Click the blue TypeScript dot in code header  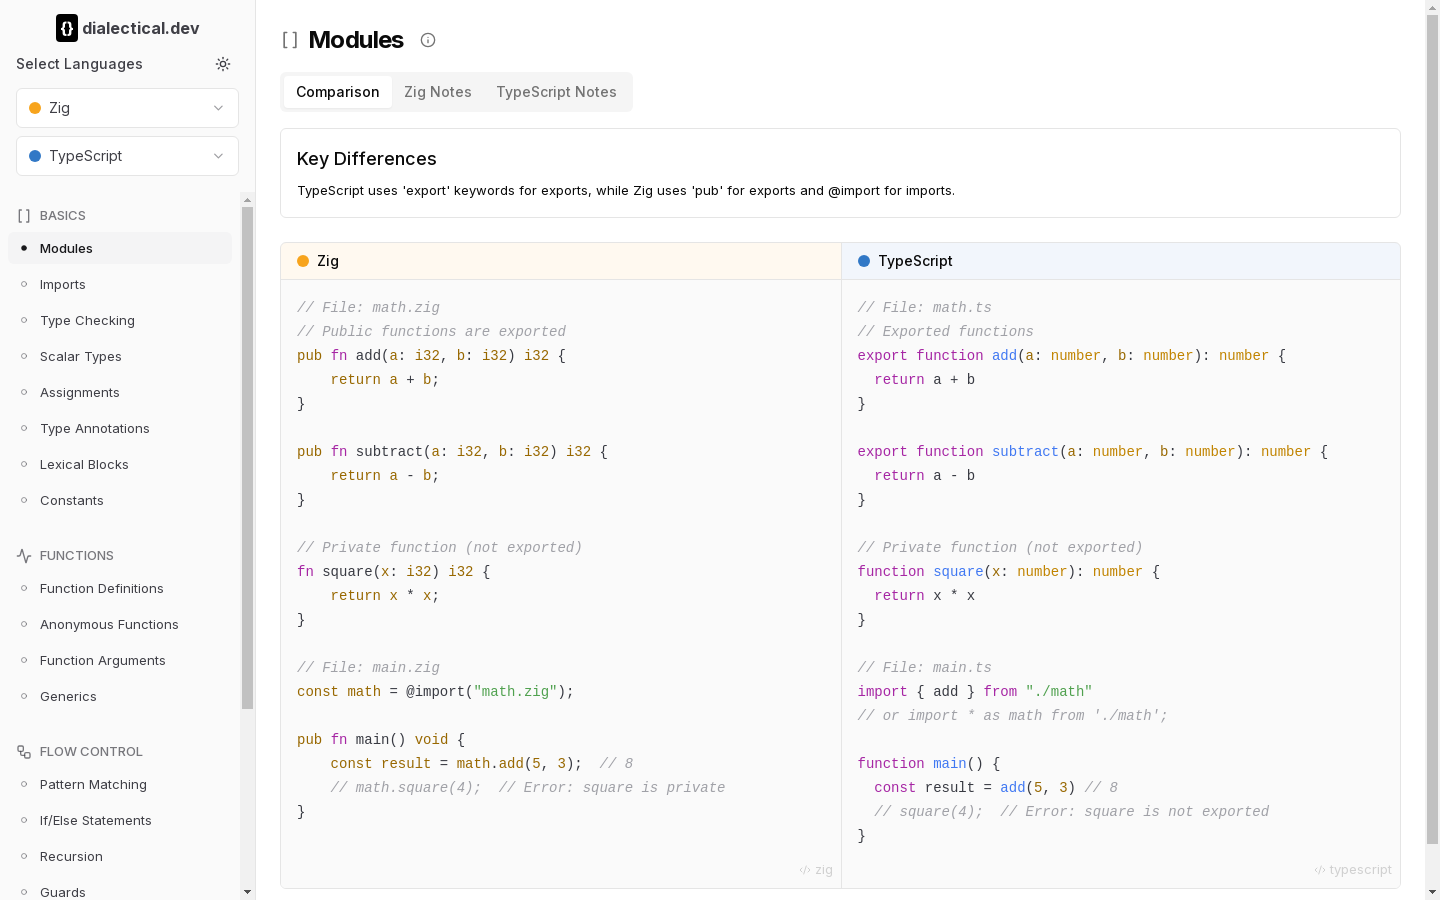(864, 261)
